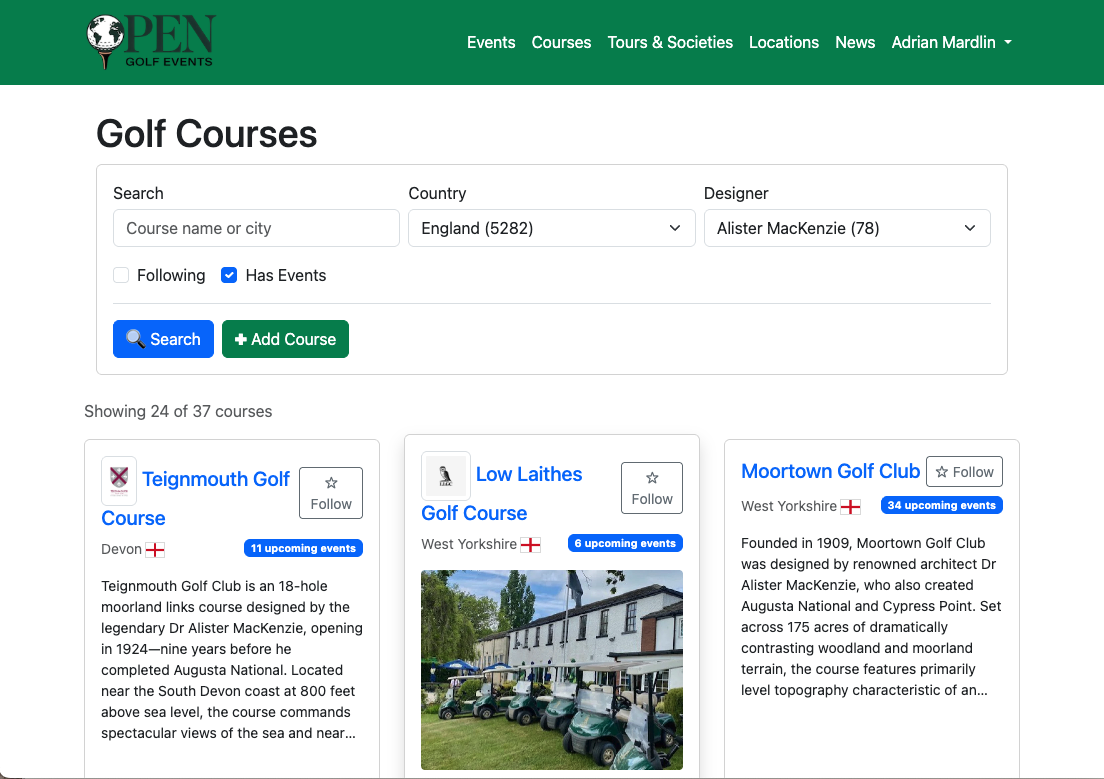Click the England flag beside Devon
Image resolution: width=1104 pixels, height=779 pixels.
pyautogui.click(x=155, y=550)
